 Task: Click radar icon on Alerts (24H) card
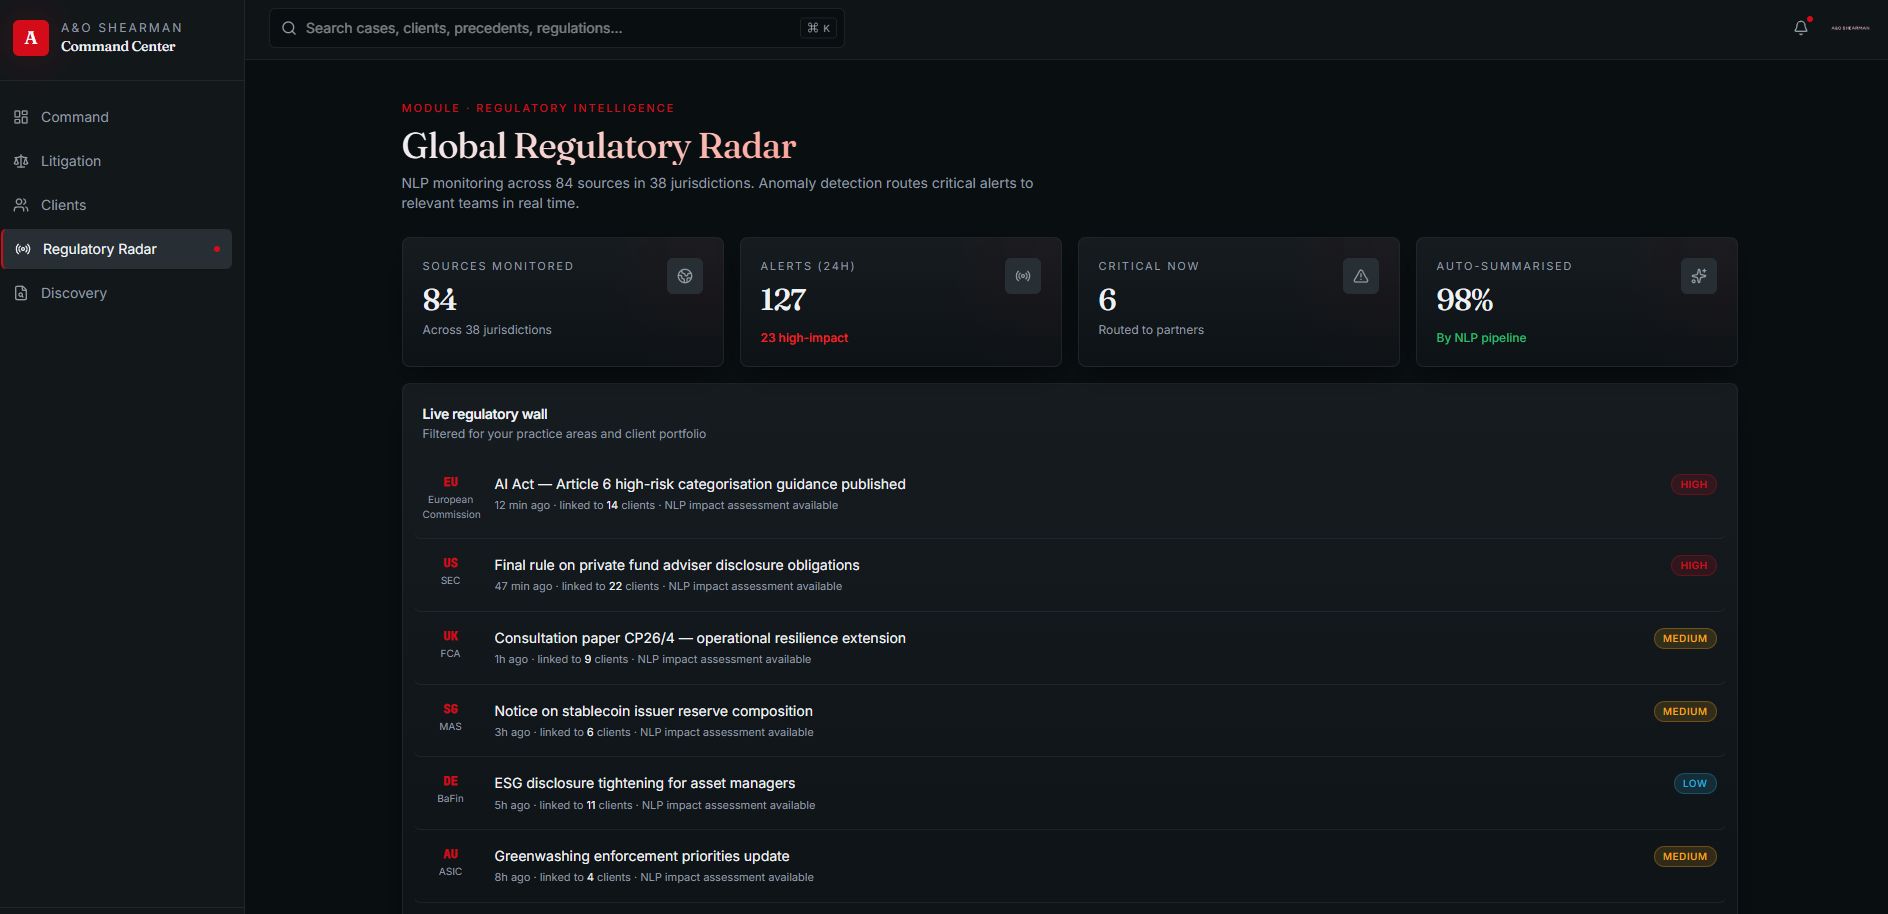1023,276
